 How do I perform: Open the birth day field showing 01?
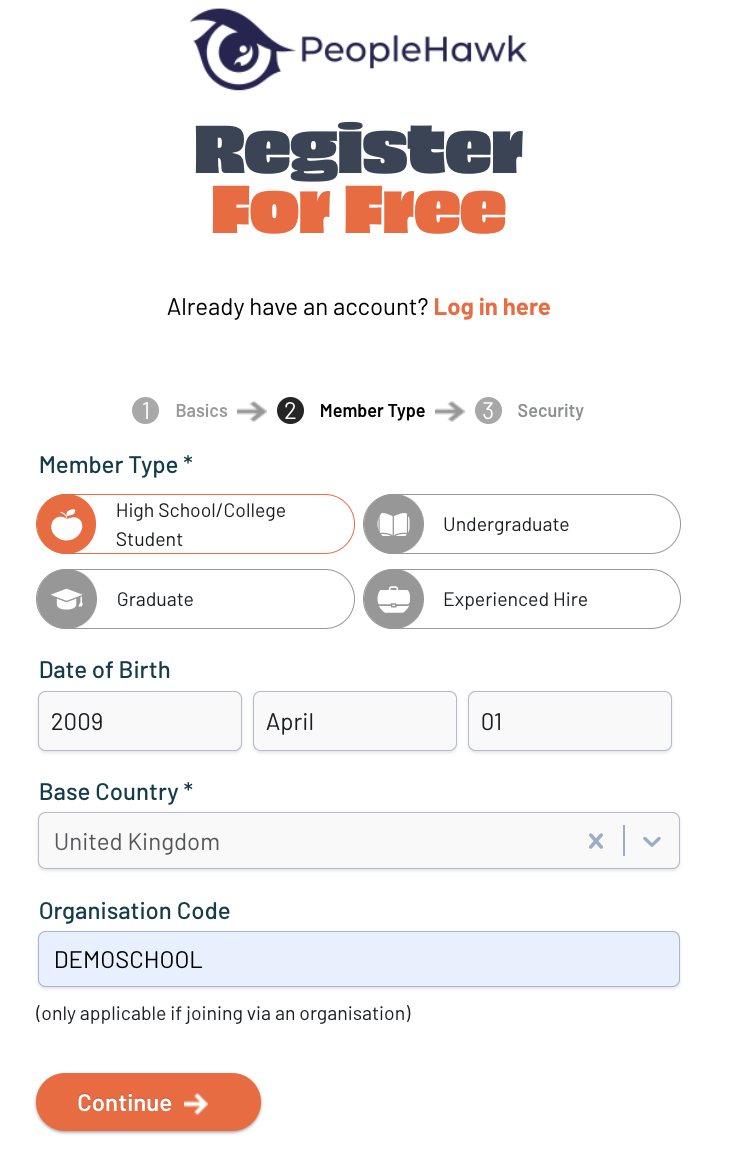click(569, 721)
